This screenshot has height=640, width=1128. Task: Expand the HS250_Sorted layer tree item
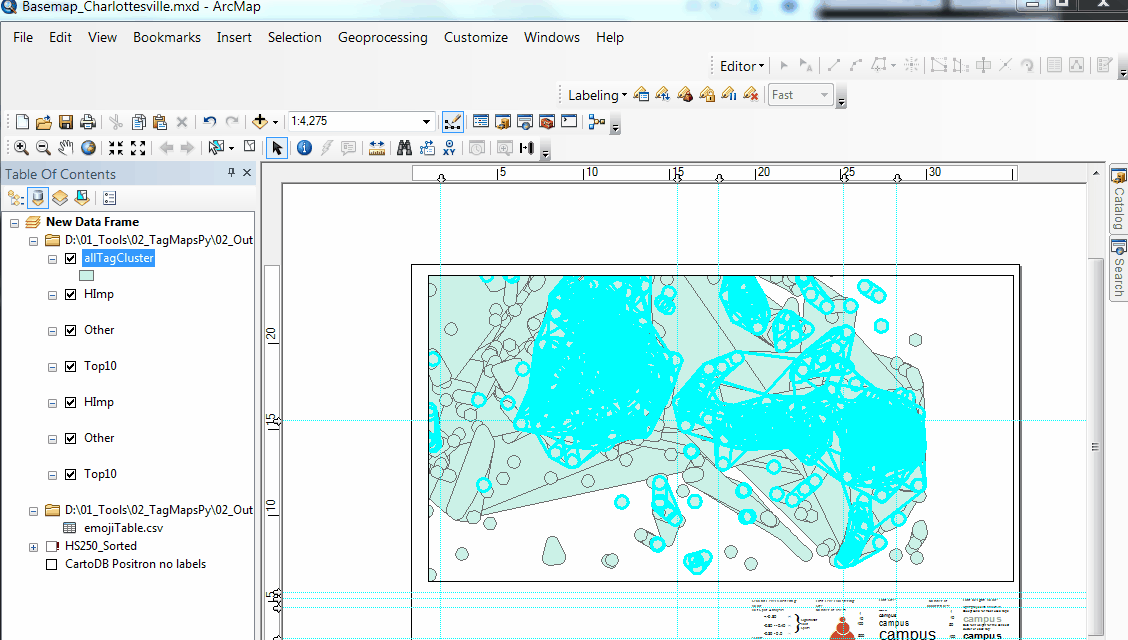33,546
